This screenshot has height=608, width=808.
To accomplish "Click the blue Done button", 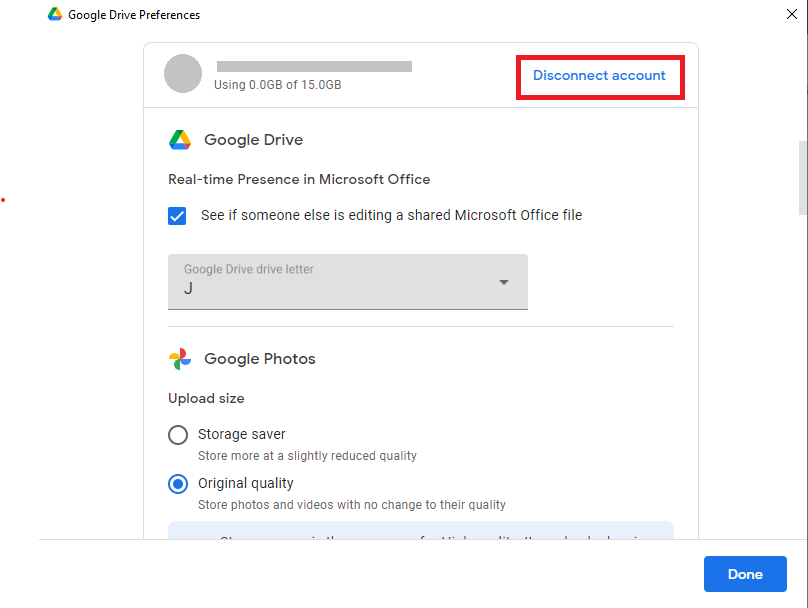I will (x=745, y=573).
